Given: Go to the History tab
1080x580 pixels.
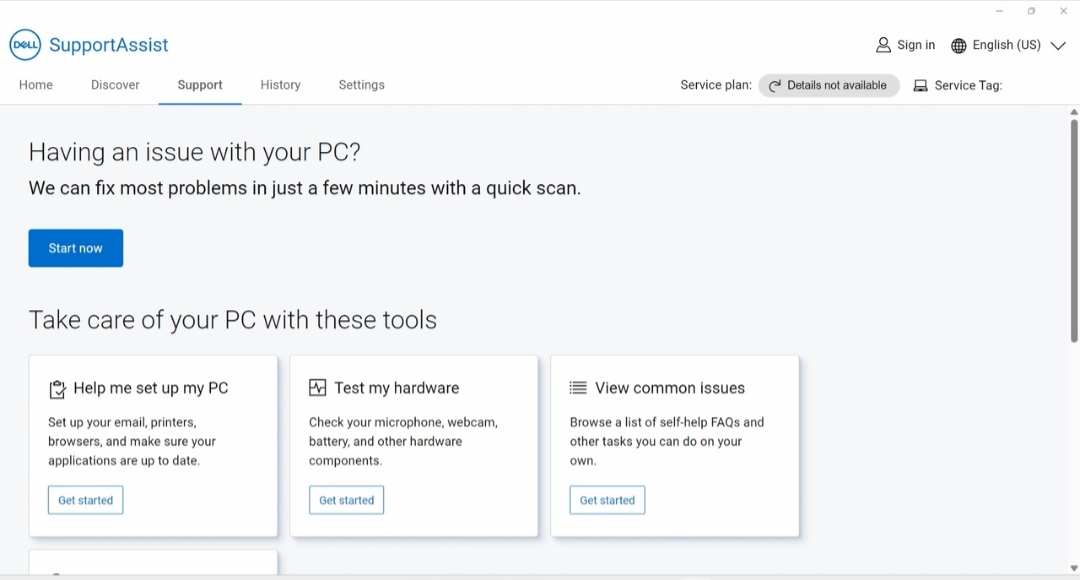Looking at the screenshot, I should click(x=280, y=85).
